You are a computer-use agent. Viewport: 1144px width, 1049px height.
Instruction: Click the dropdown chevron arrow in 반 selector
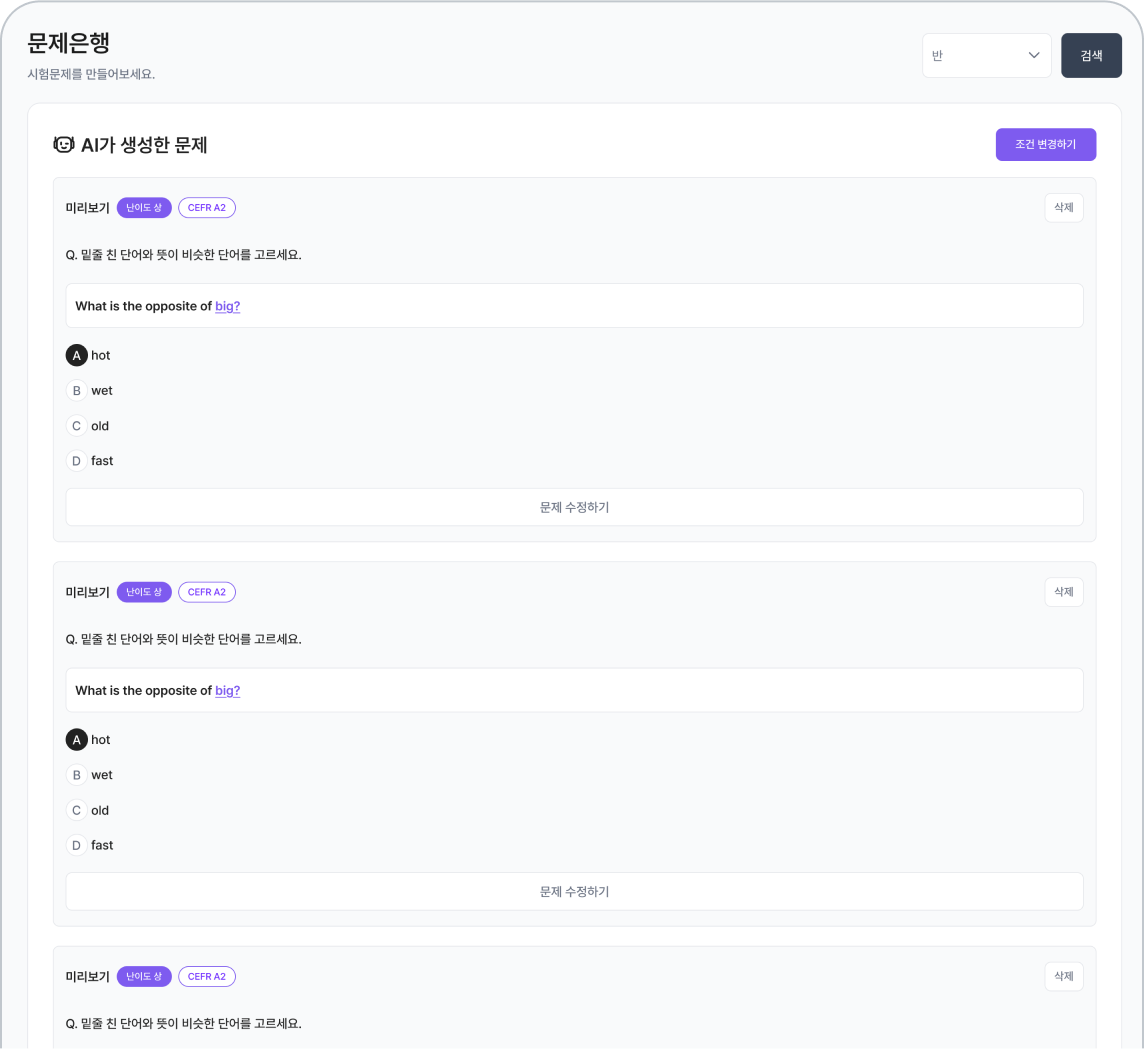(1034, 56)
